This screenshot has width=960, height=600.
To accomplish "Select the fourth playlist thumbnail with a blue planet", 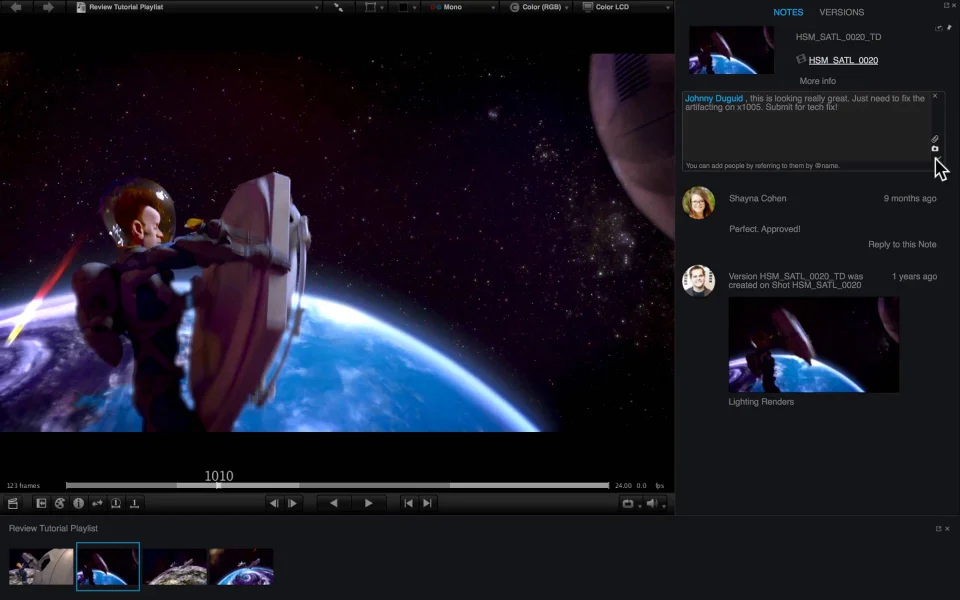I will [241, 566].
